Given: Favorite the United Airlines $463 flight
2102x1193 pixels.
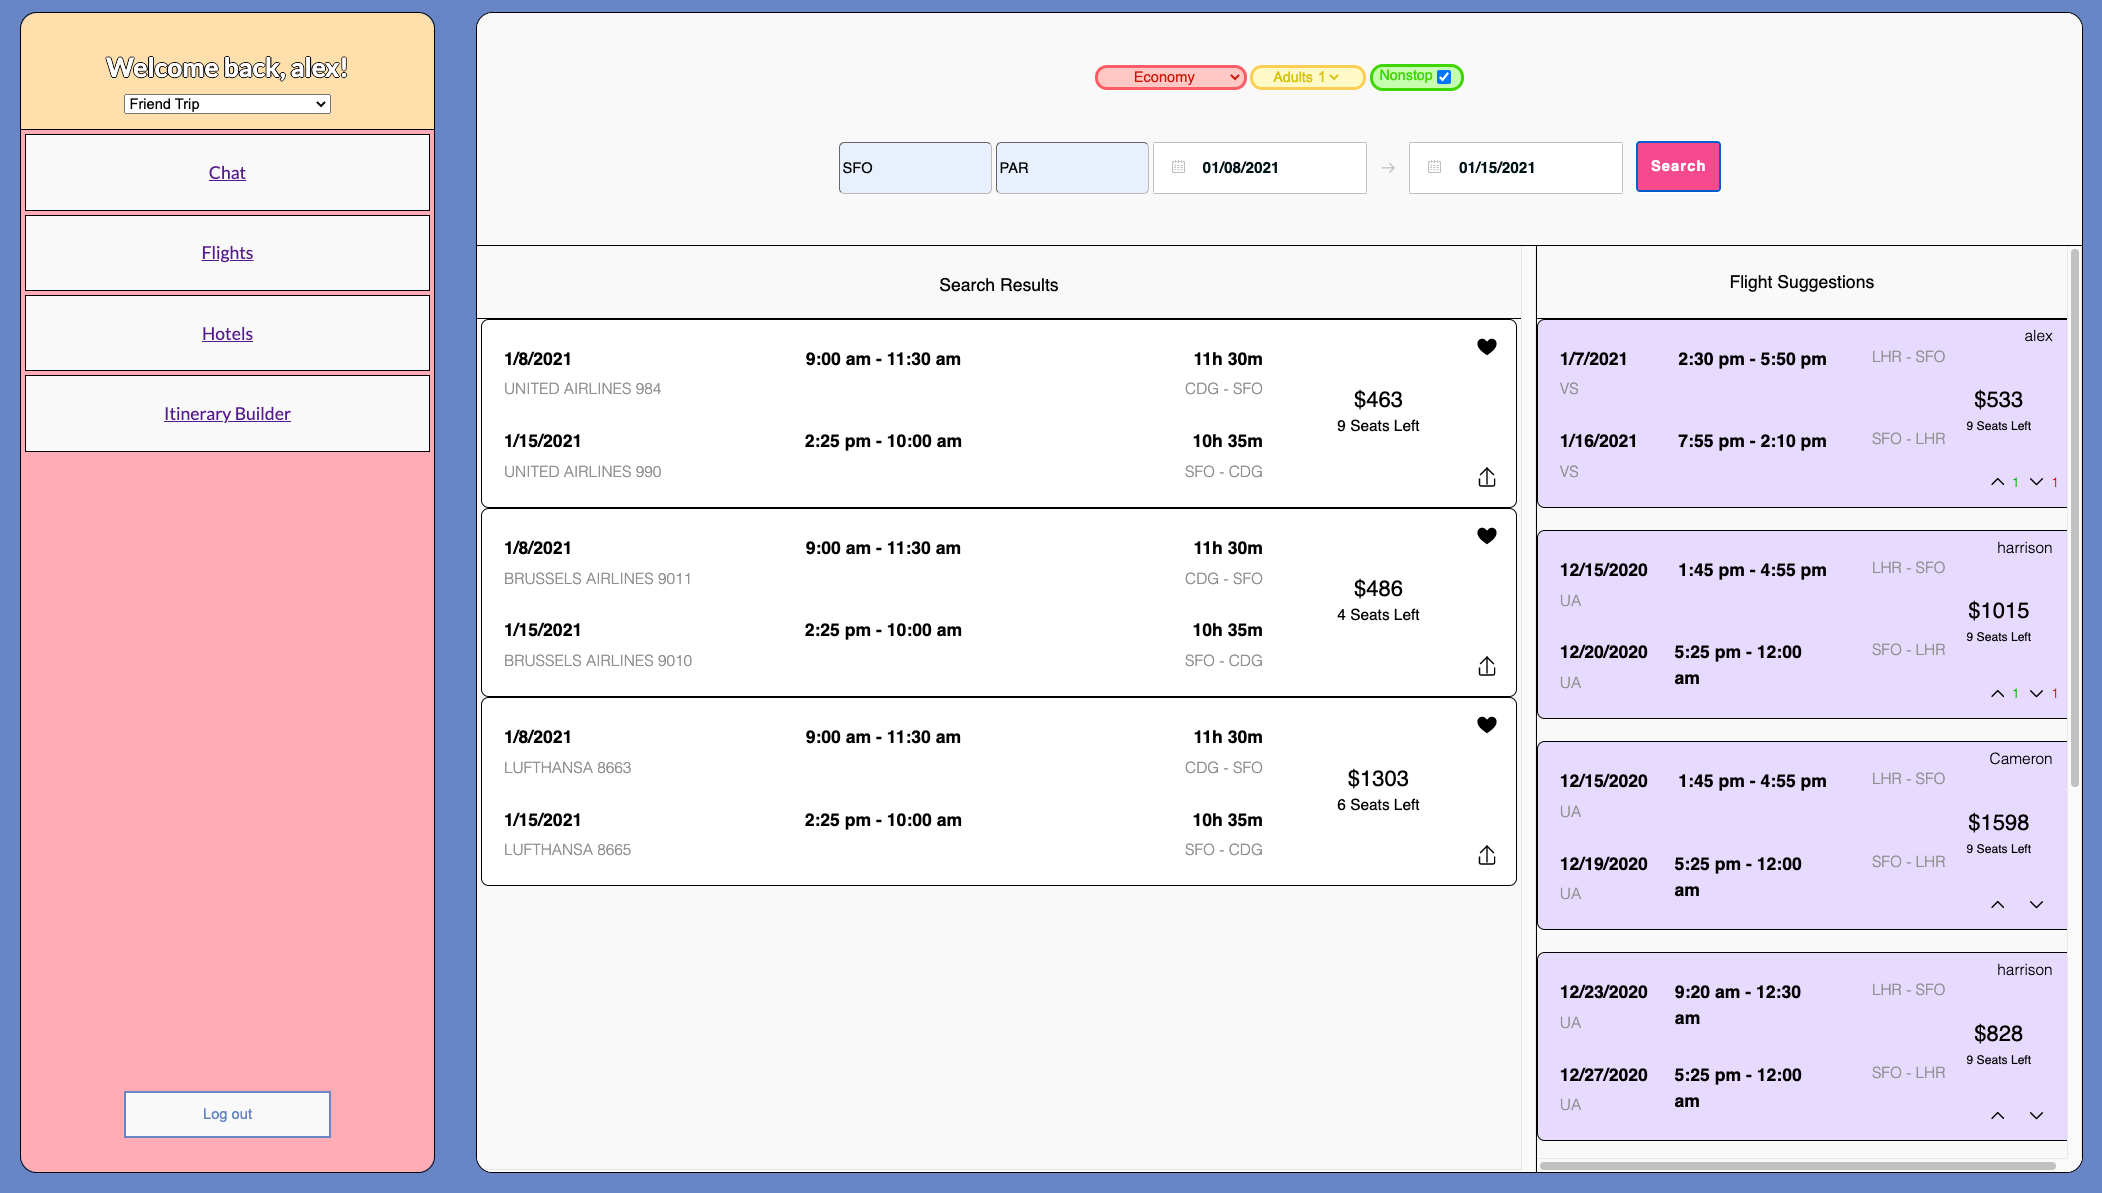Looking at the screenshot, I should tap(1486, 347).
